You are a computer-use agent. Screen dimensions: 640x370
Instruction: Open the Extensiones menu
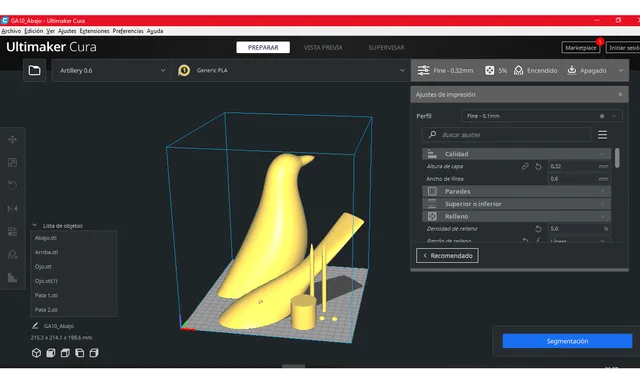(94, 31)
